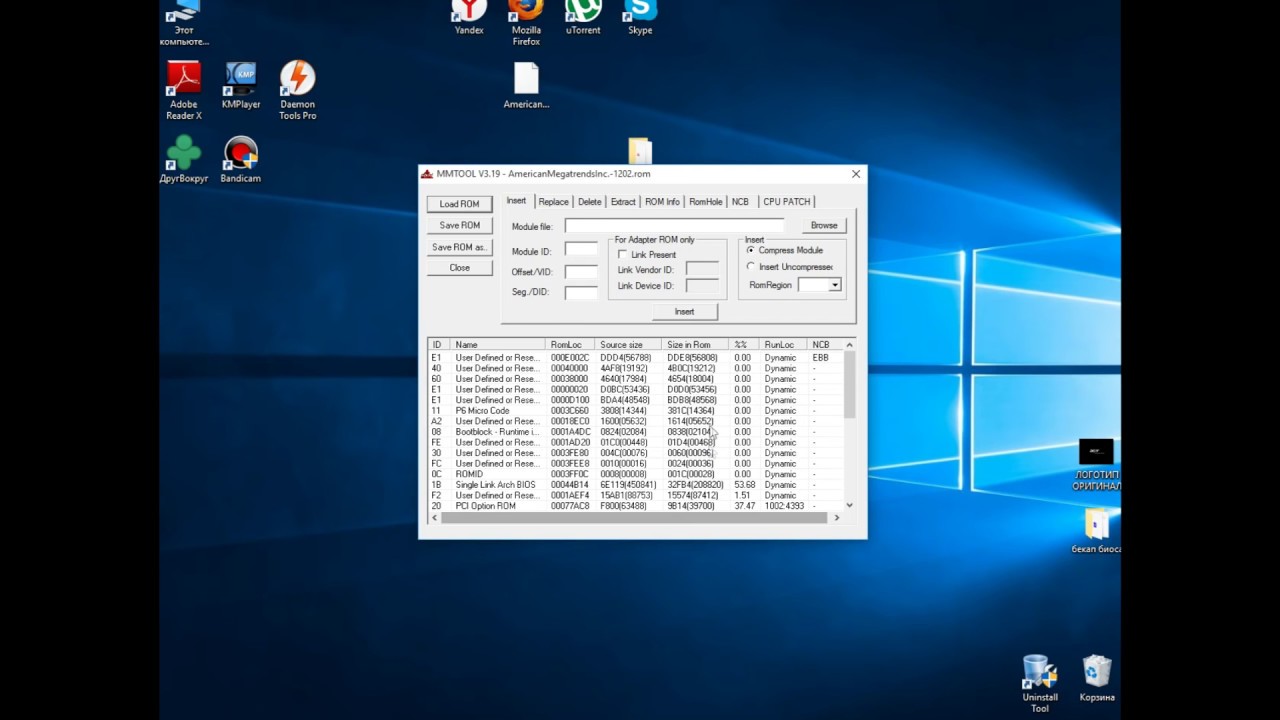This screenshot has width=1280, height=720.
Task: Click the EBB value in NCB column
Action: coord(820,358)
